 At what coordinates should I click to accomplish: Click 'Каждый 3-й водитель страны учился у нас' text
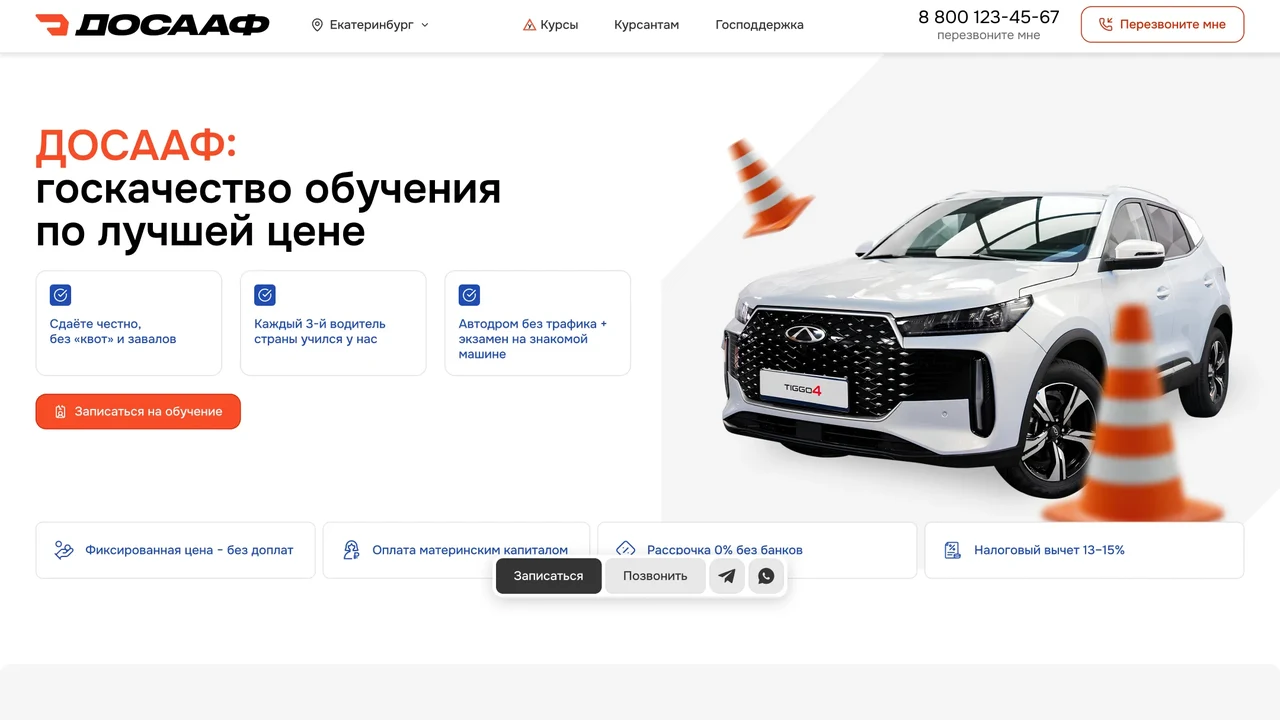tap(320, 331)
